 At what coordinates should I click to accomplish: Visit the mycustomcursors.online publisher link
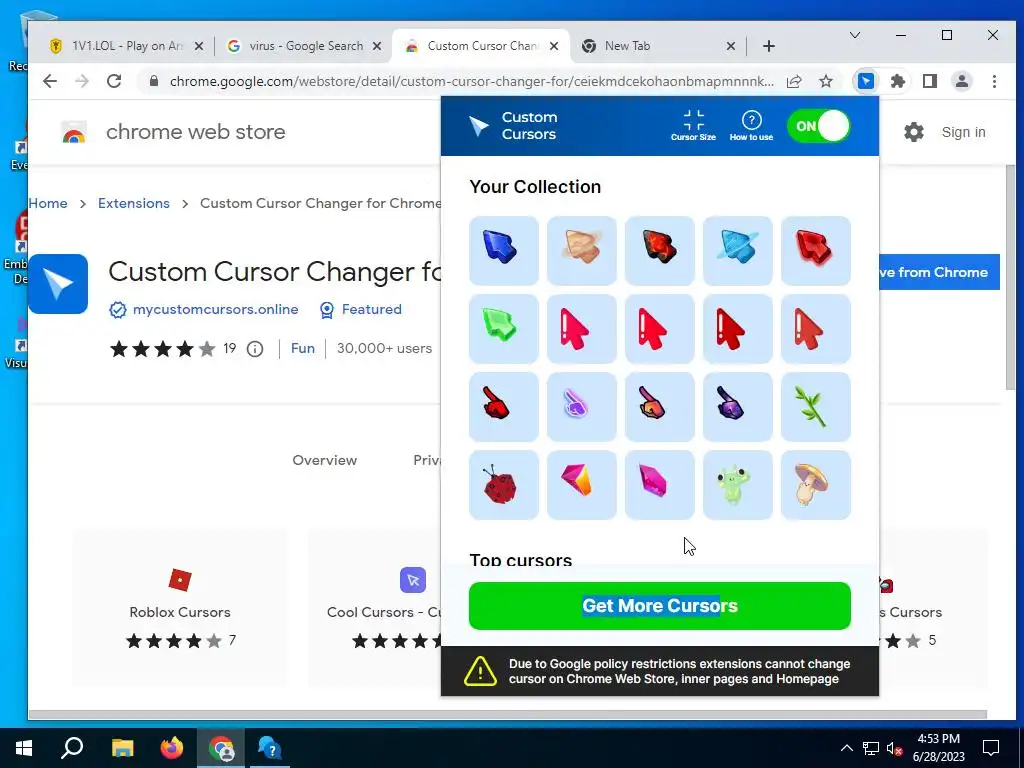coord(216,310)
